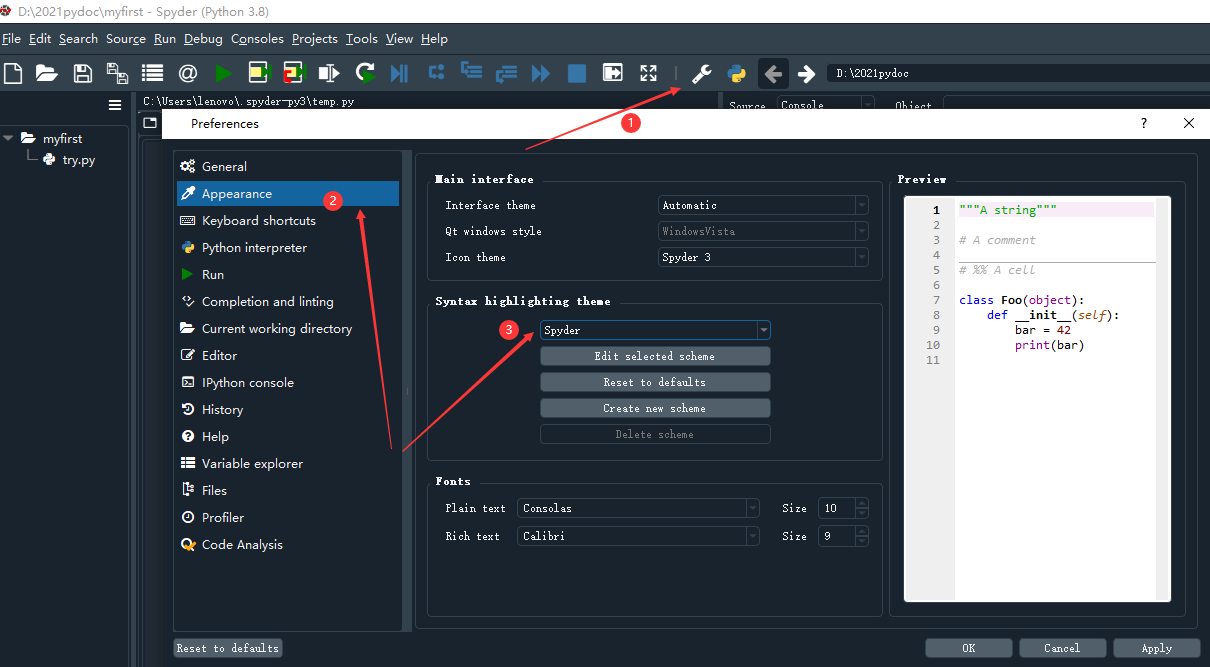Open the Rich text font dropdown
The width and height of the screenshot is (1210, 667).
click(x=639, y=536)
